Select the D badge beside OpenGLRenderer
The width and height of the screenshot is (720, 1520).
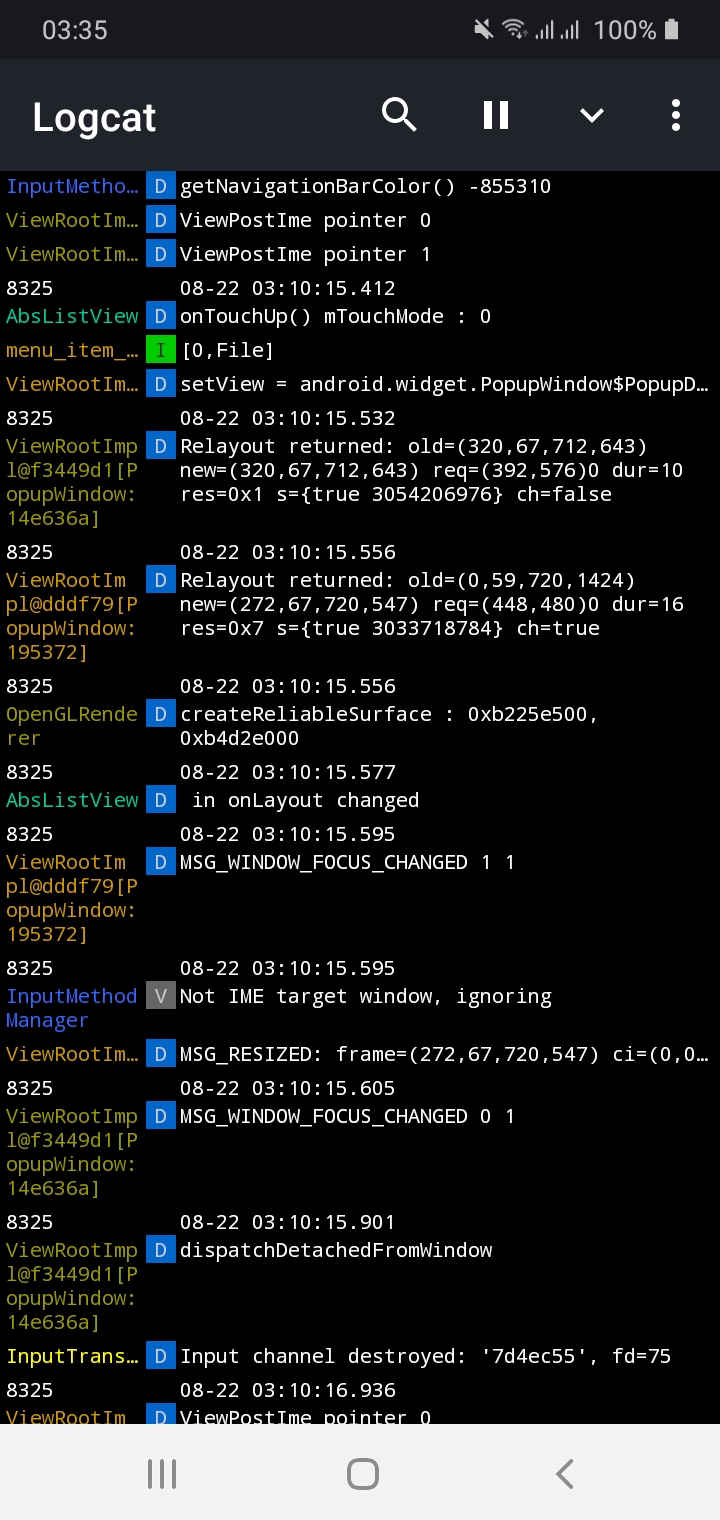tap(160, 714)
